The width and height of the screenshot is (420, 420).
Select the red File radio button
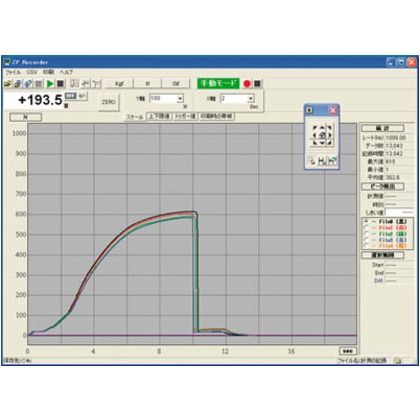pos(366,228)
